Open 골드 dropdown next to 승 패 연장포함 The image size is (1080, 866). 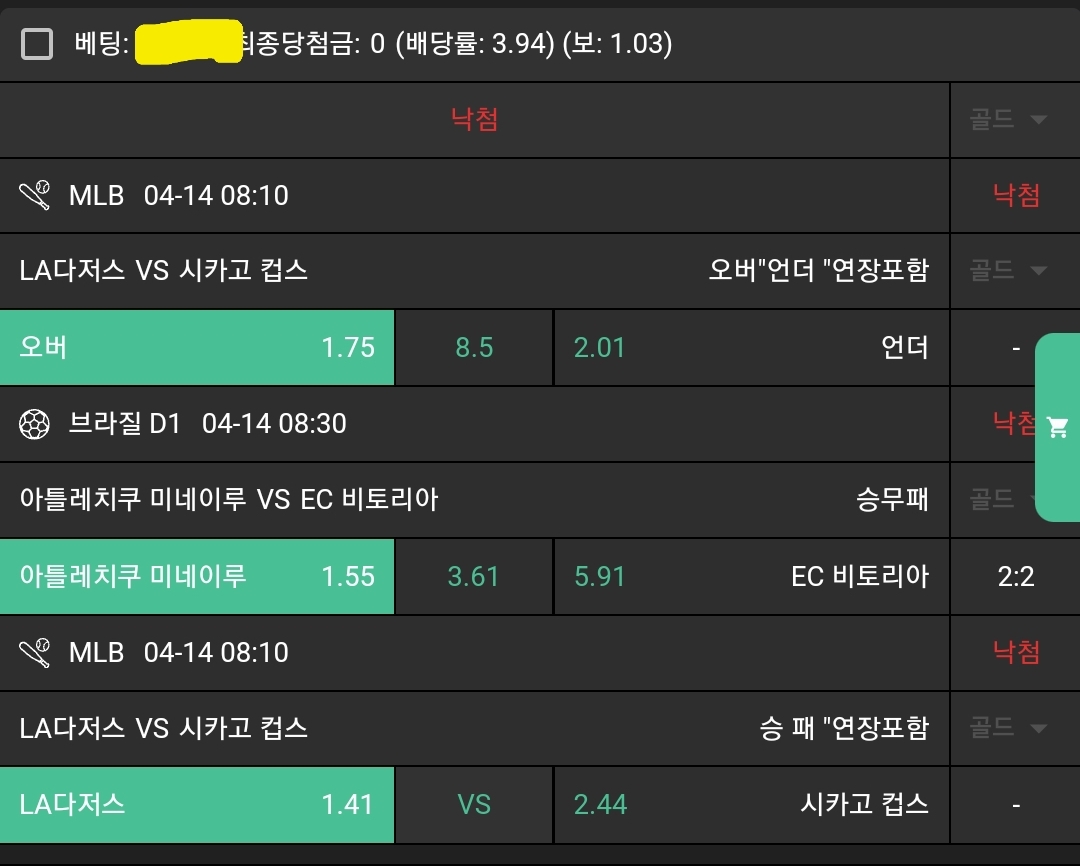click(1009, 728)
